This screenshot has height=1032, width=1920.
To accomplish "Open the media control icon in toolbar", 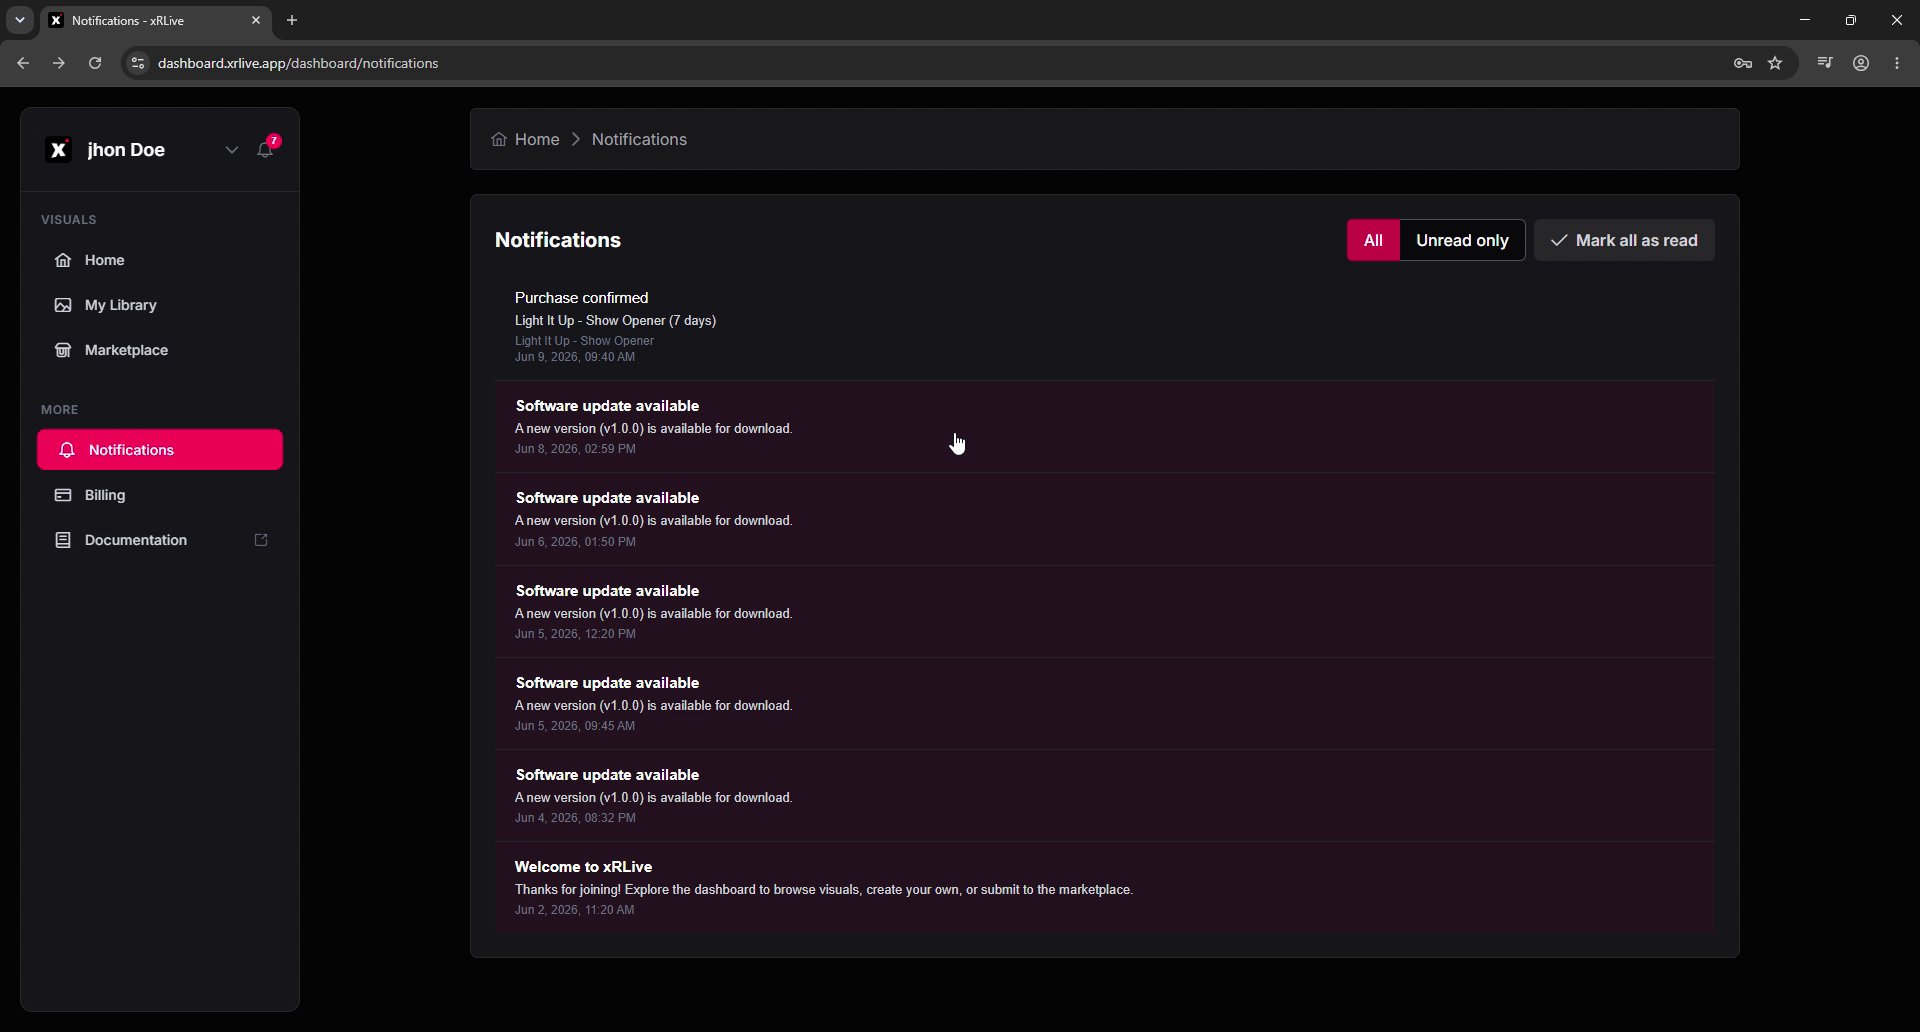I will [1825, 63].
